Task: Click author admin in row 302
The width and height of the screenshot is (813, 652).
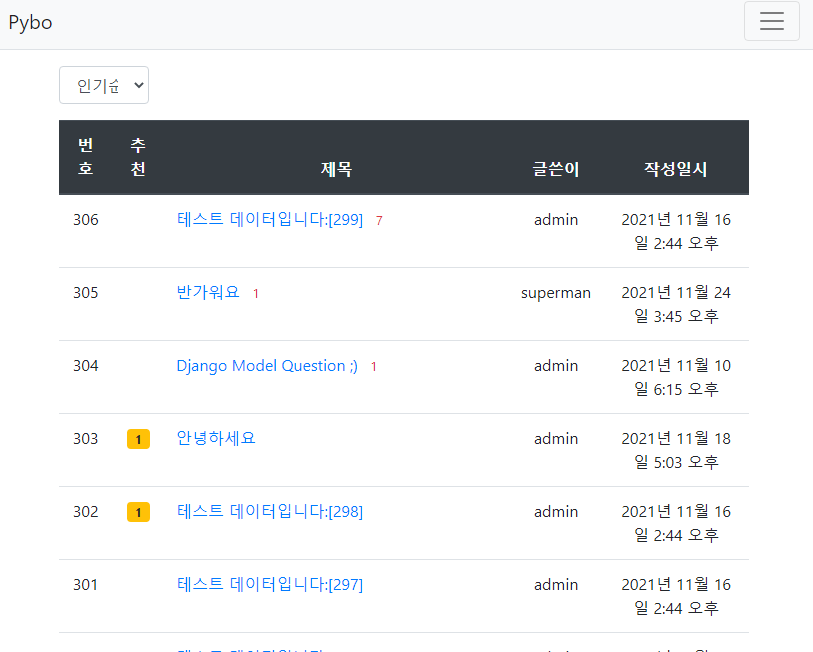Action: [556, 512]
